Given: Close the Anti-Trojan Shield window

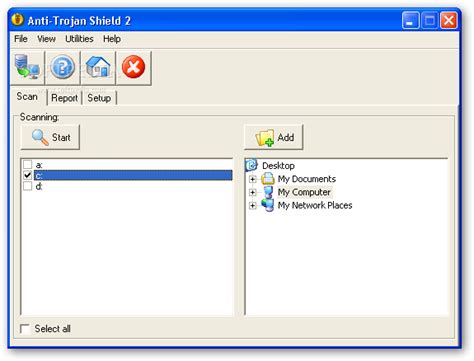Looking at the screenshot, I should [x=449, y=21].
